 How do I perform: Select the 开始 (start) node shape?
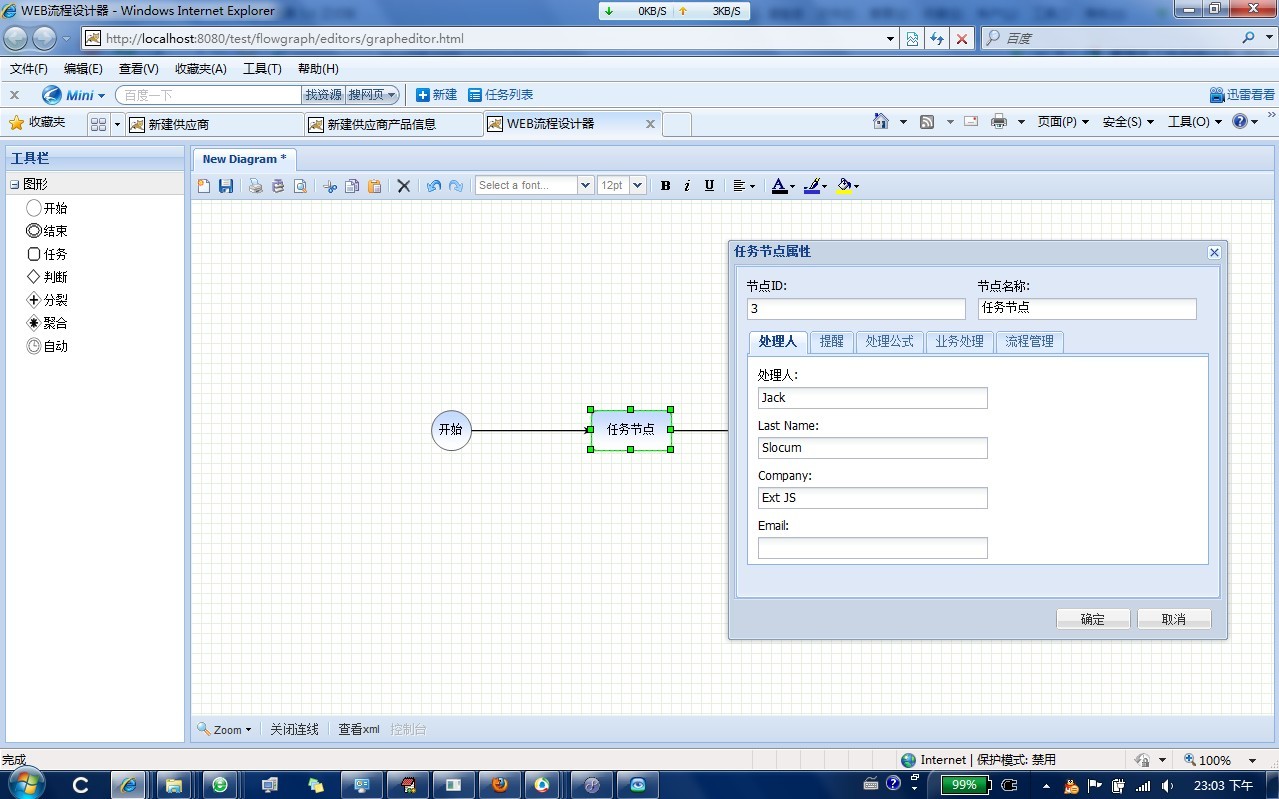pyautogui.click(x=47, y=208)
